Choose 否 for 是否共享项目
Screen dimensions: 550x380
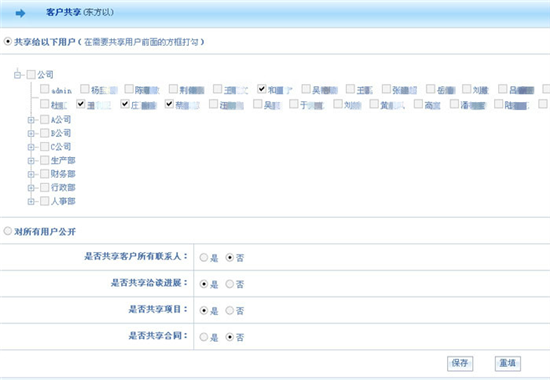(x=229, y=310)
